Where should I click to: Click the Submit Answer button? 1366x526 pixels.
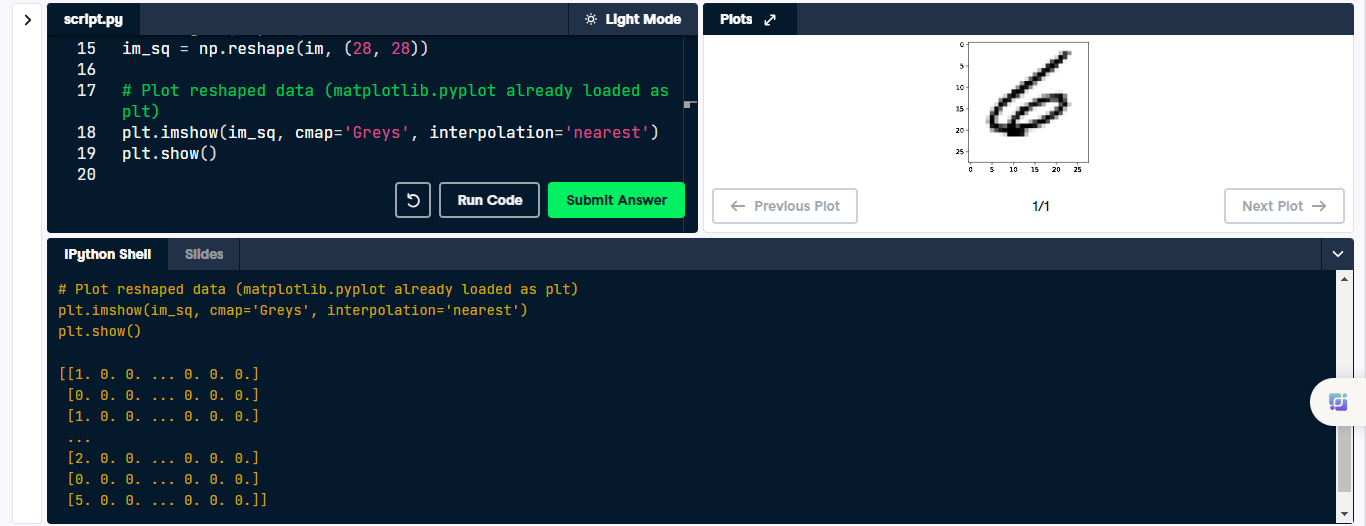616,200
